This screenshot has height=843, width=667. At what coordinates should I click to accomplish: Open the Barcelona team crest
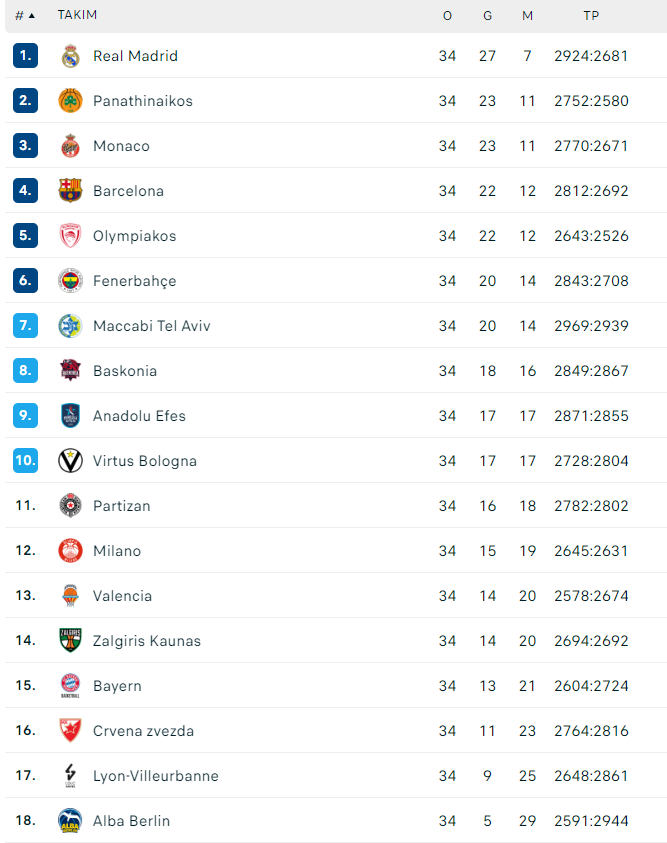[x=70, y=190]
